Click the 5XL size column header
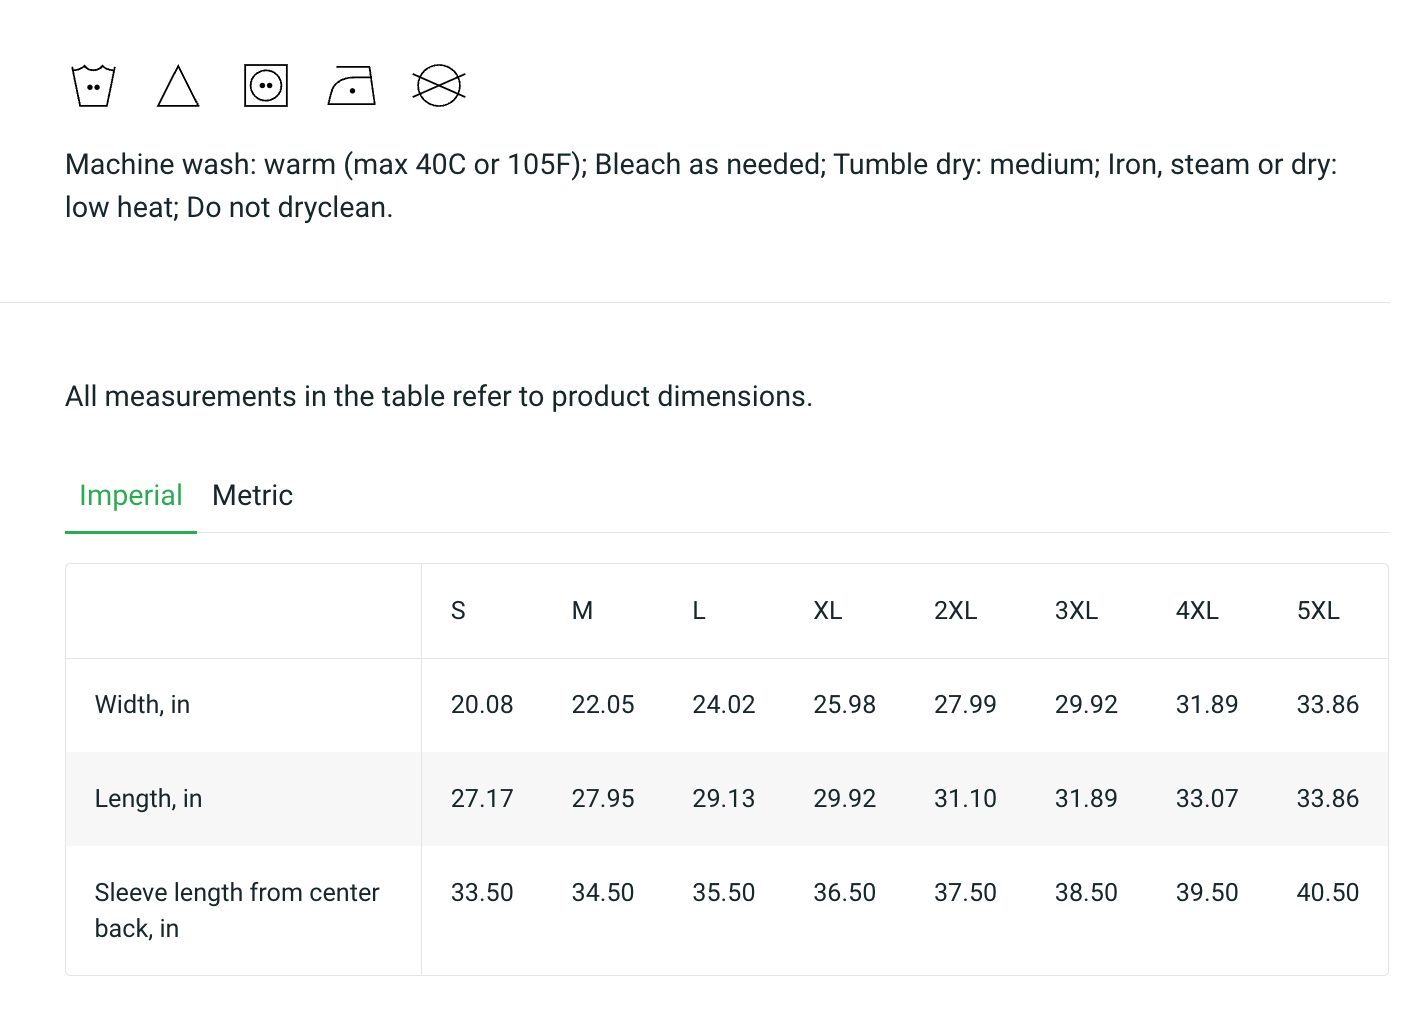The image size is (1426, 1020). click(x=1318, y=611)
